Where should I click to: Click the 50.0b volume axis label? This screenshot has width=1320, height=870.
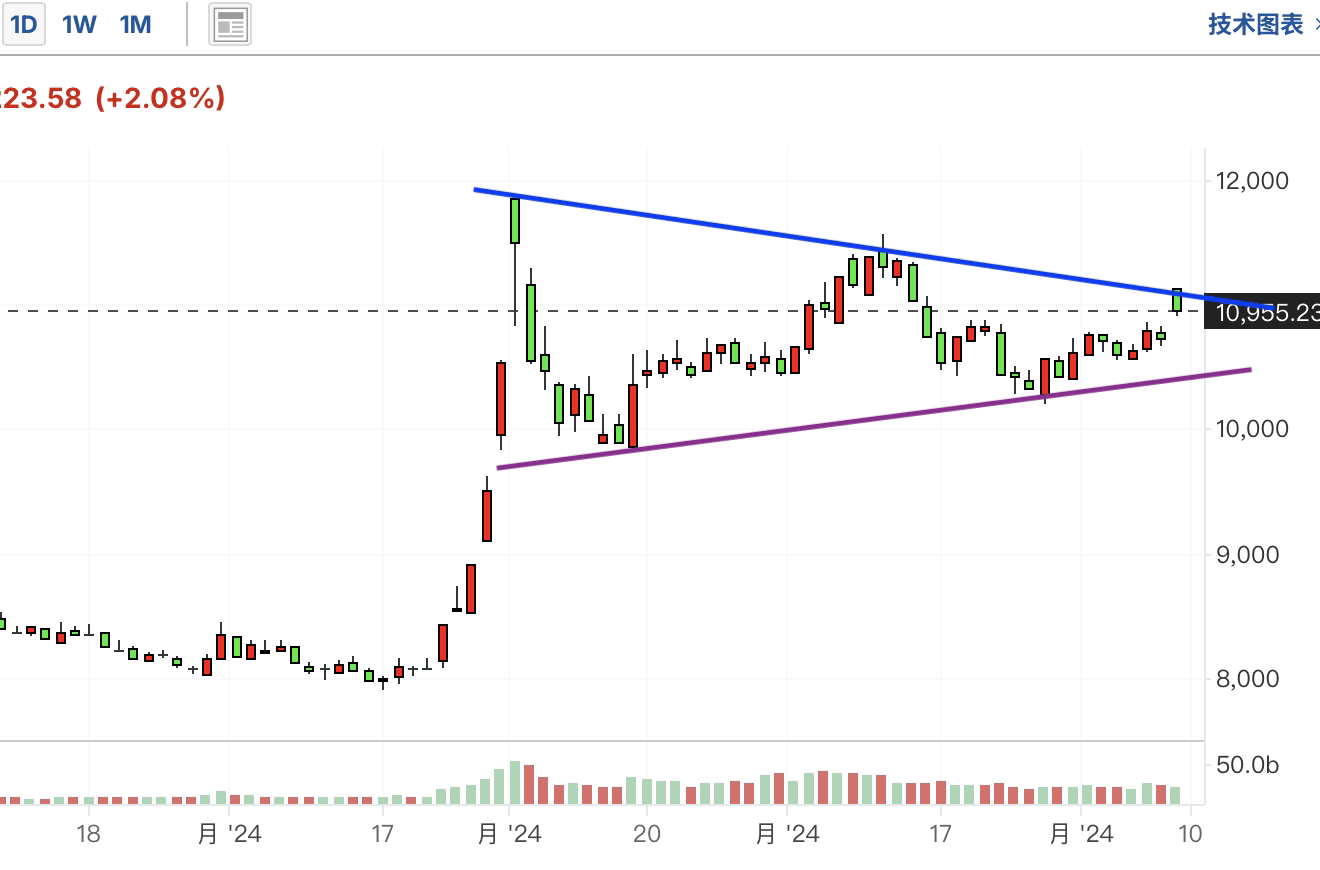1248,766
